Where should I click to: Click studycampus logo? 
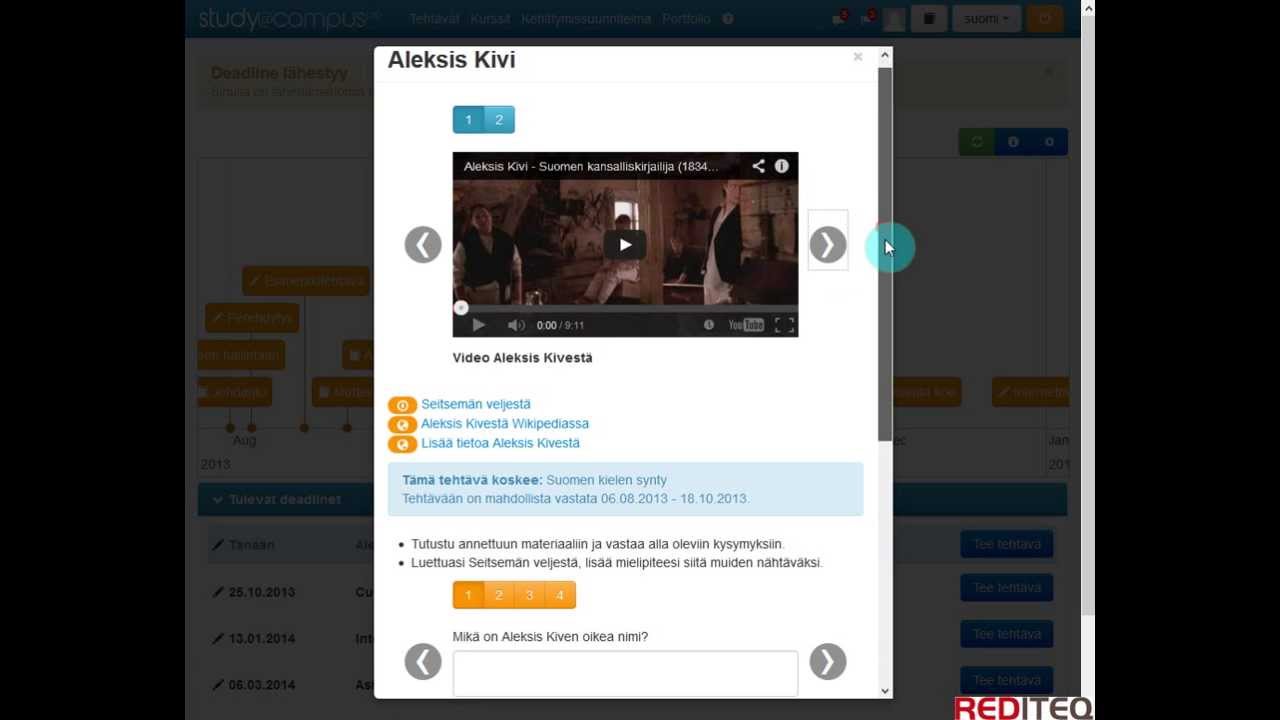click(x=290, y=18)
